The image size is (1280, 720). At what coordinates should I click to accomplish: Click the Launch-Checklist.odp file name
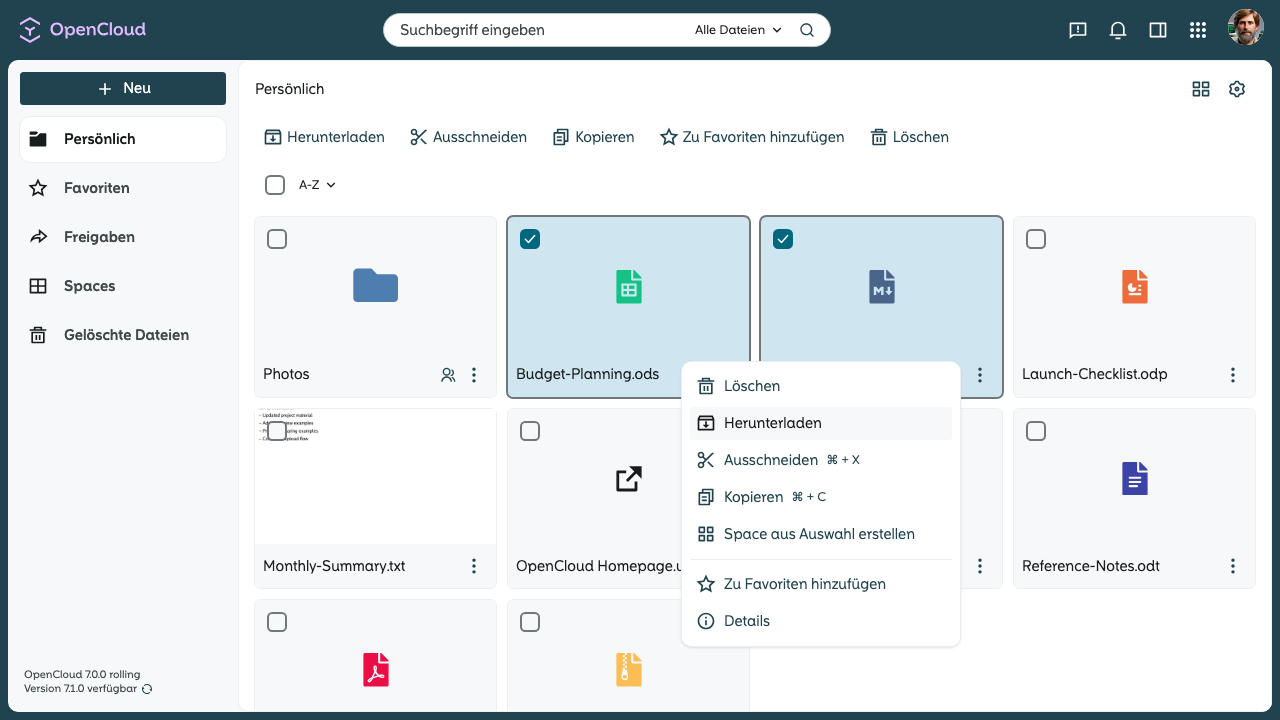tap(1095, 374)
